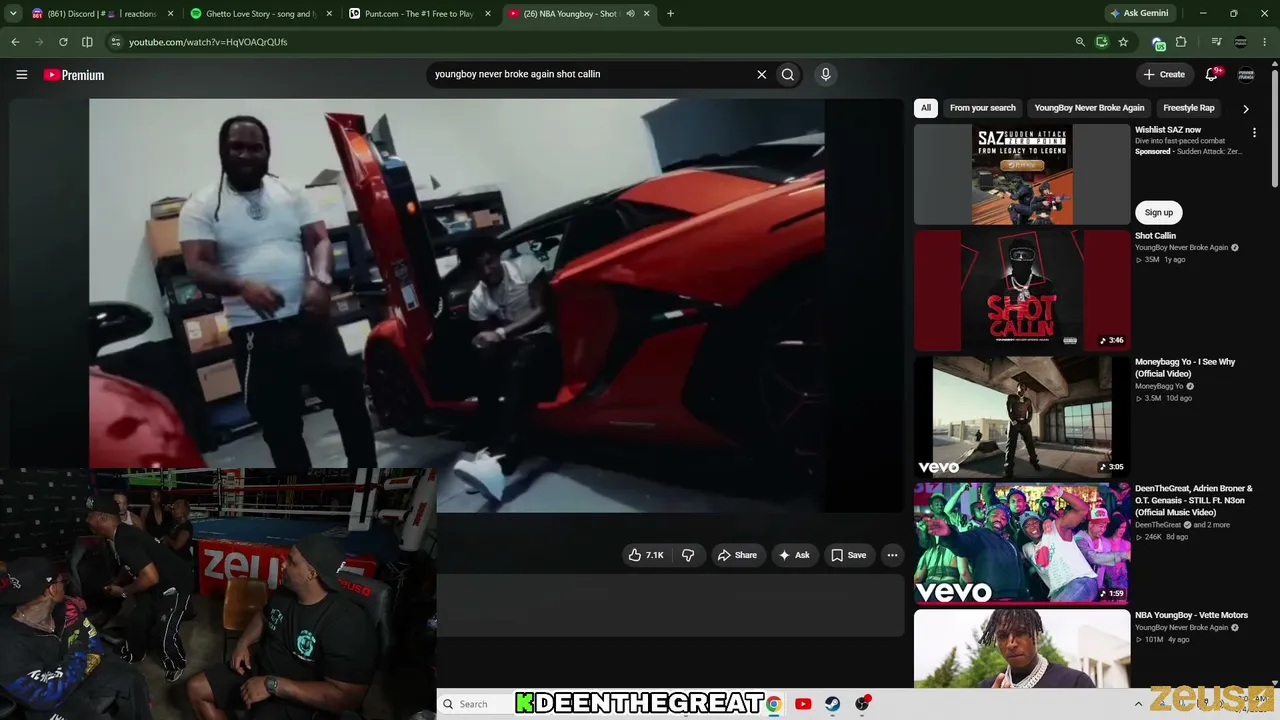Image resolution: width=1280 pixels, height=720 pixels.
Task: Open the Shot Callin video thumbnail
Action: 1022,291
